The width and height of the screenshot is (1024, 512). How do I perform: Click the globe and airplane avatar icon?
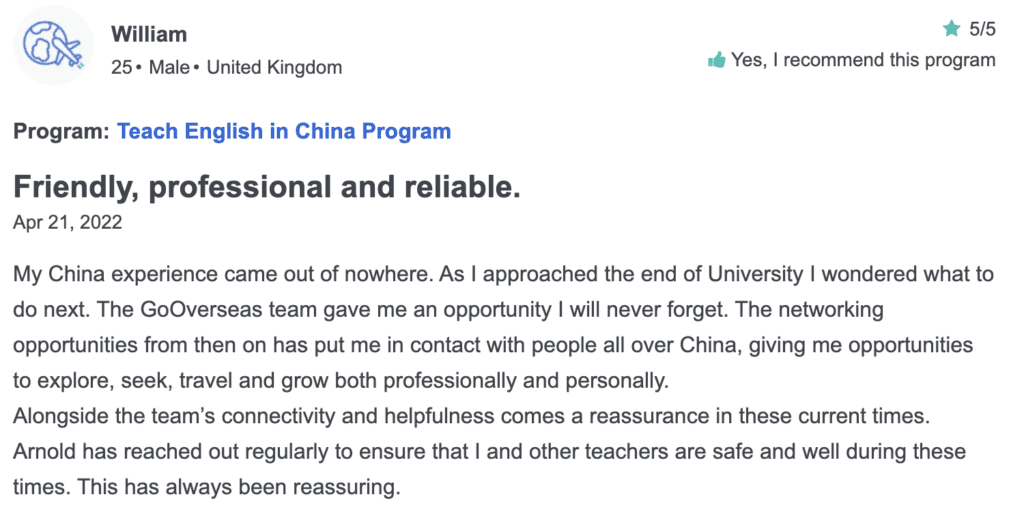coord(53,46)
